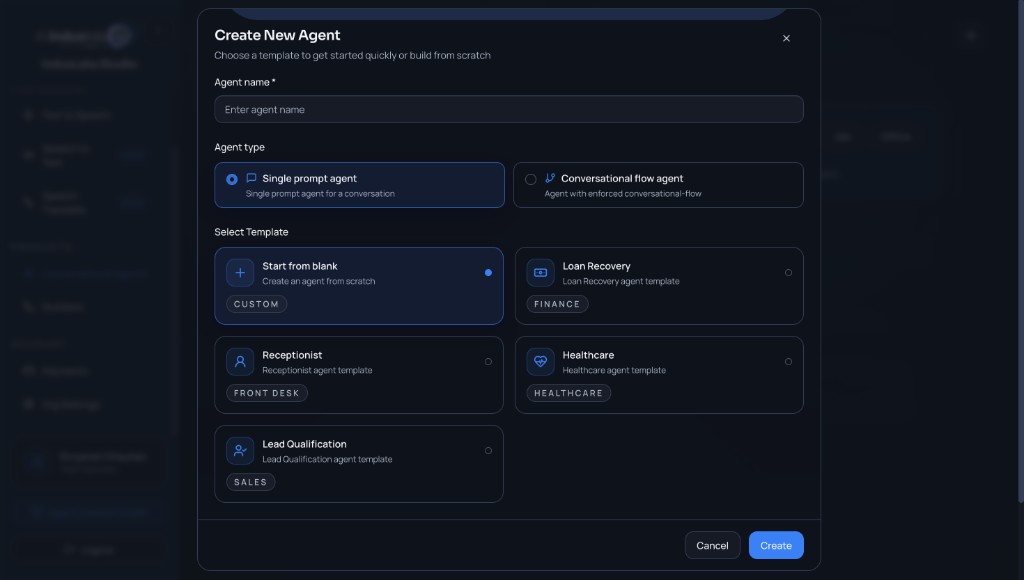
Task: Click the heartbeat icon on the Healthcare template
Action: [x=540, y=361]
